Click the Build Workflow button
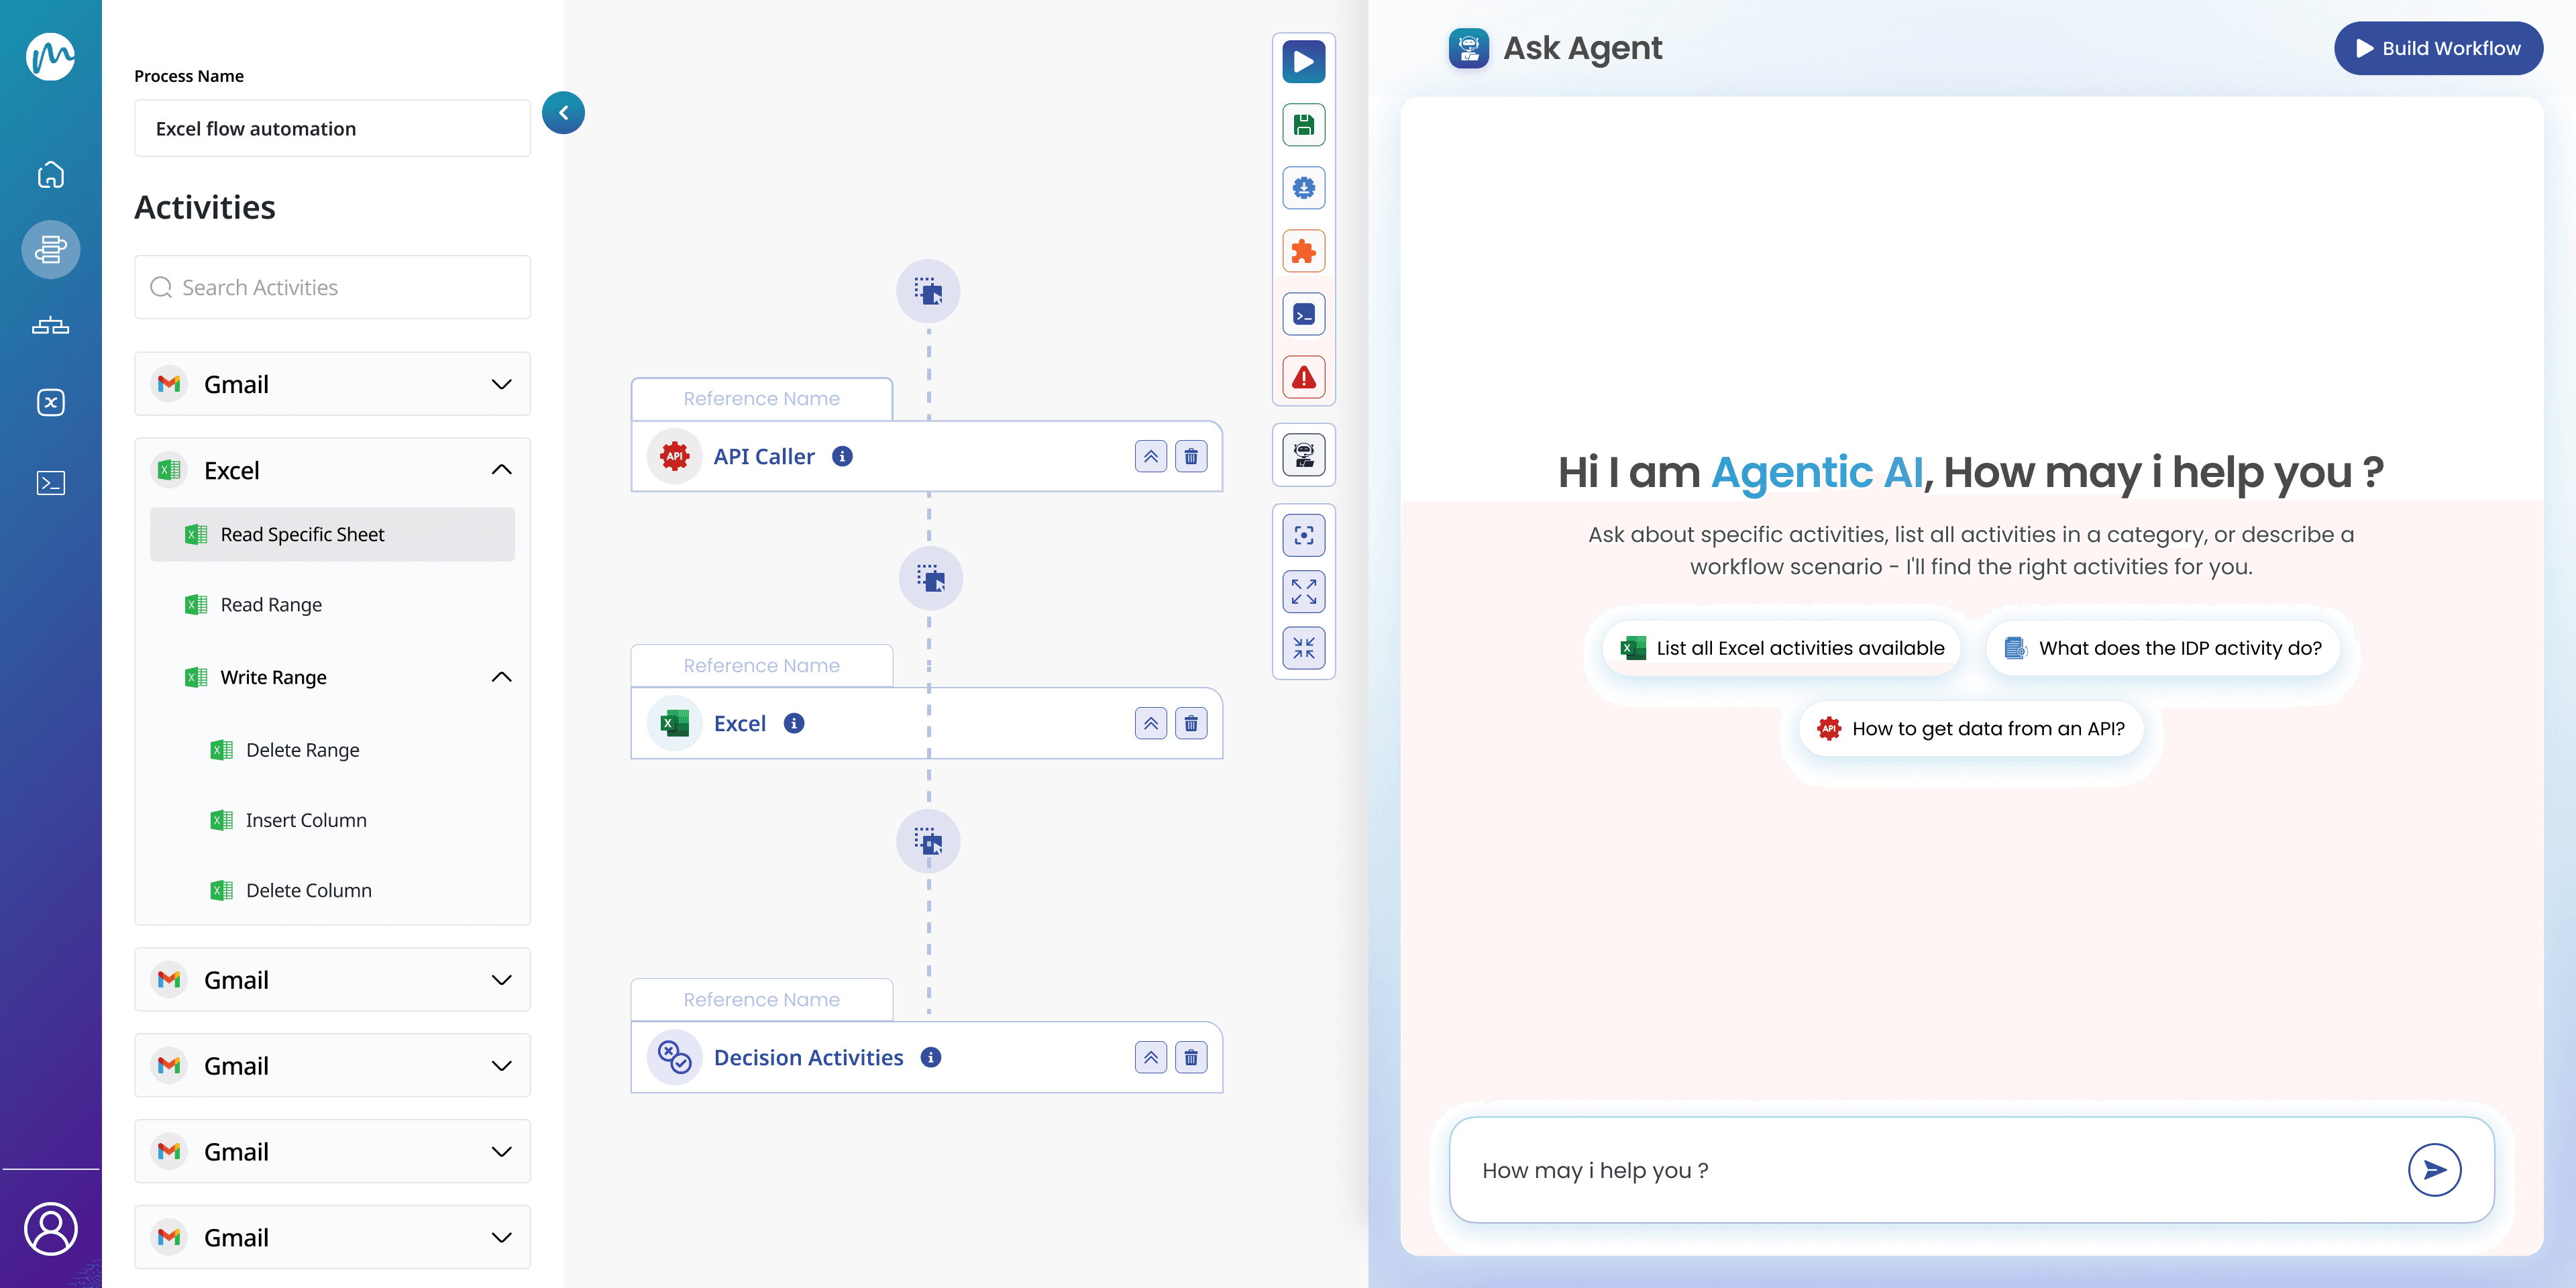2576x1288 pixels. [x=2438, y=48]
